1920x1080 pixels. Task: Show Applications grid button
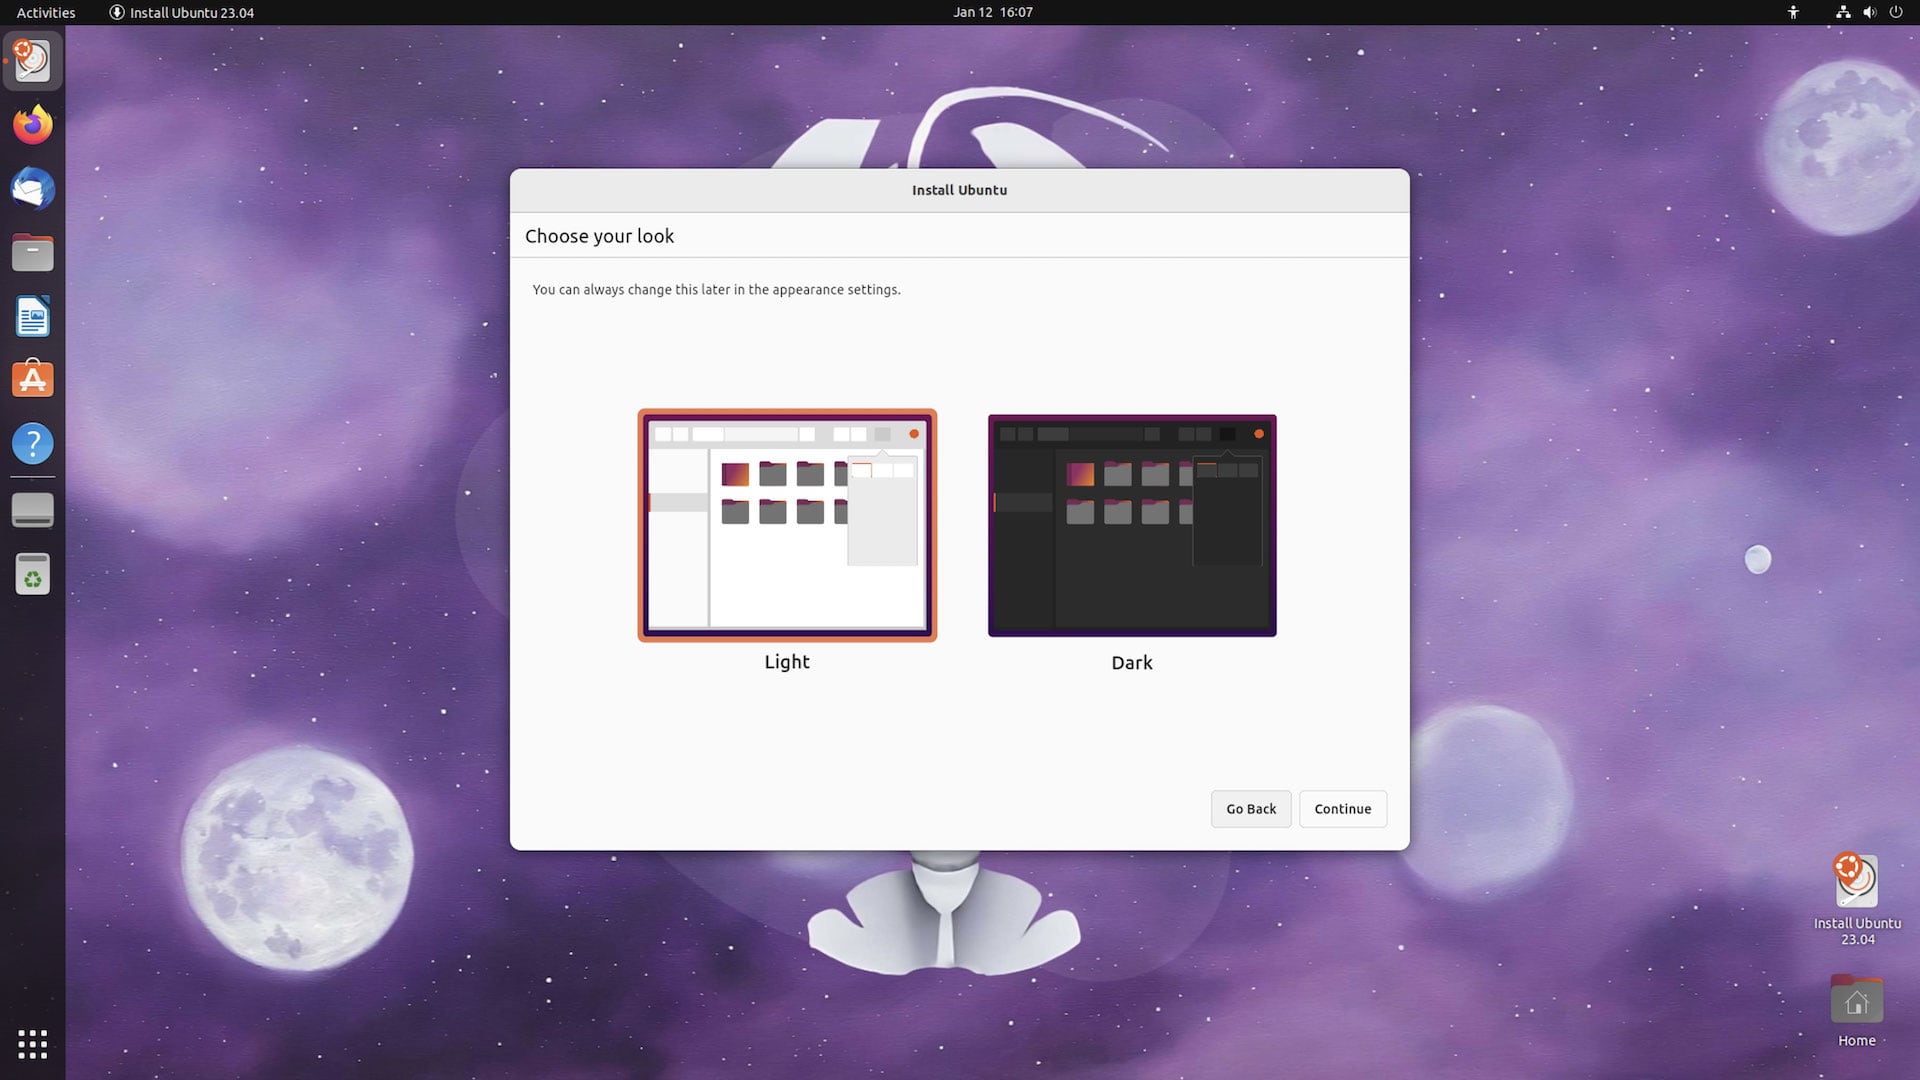[33, 1044]
